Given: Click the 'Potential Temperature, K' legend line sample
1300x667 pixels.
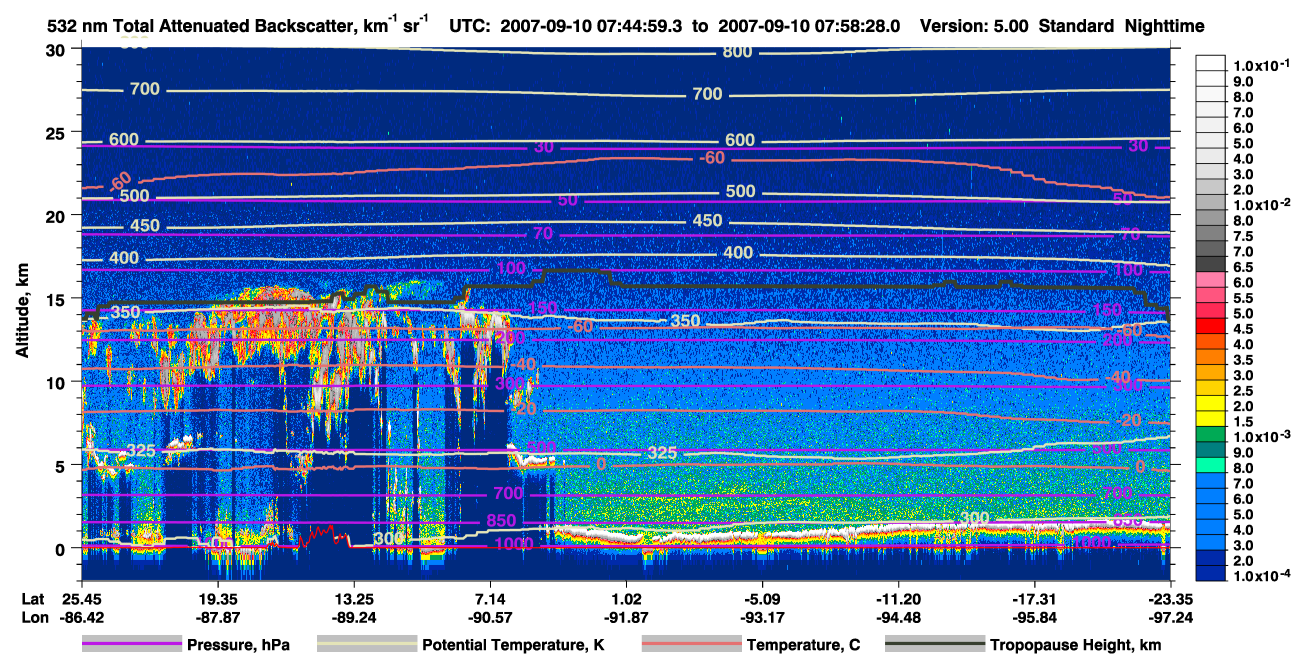Looking at the screenshot, I should 367,645.
